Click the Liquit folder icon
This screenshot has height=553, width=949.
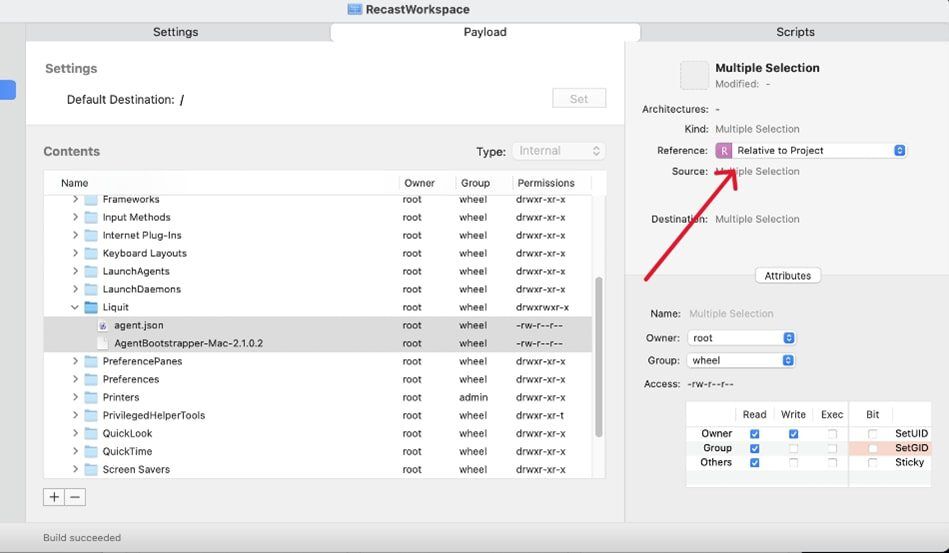[x=91, y=307]
